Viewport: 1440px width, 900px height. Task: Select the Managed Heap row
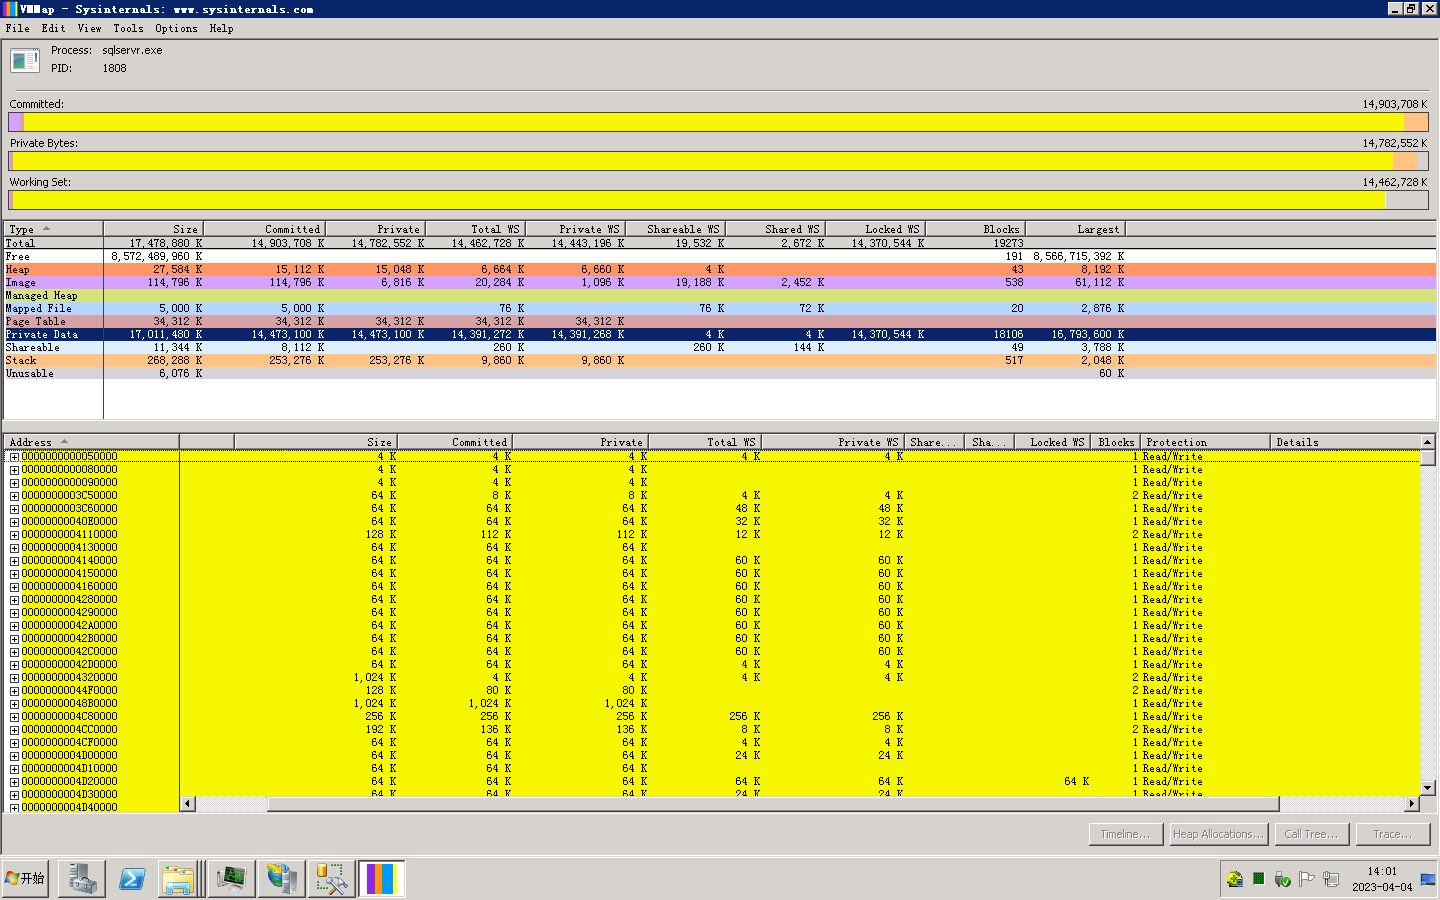pos(720,296)
